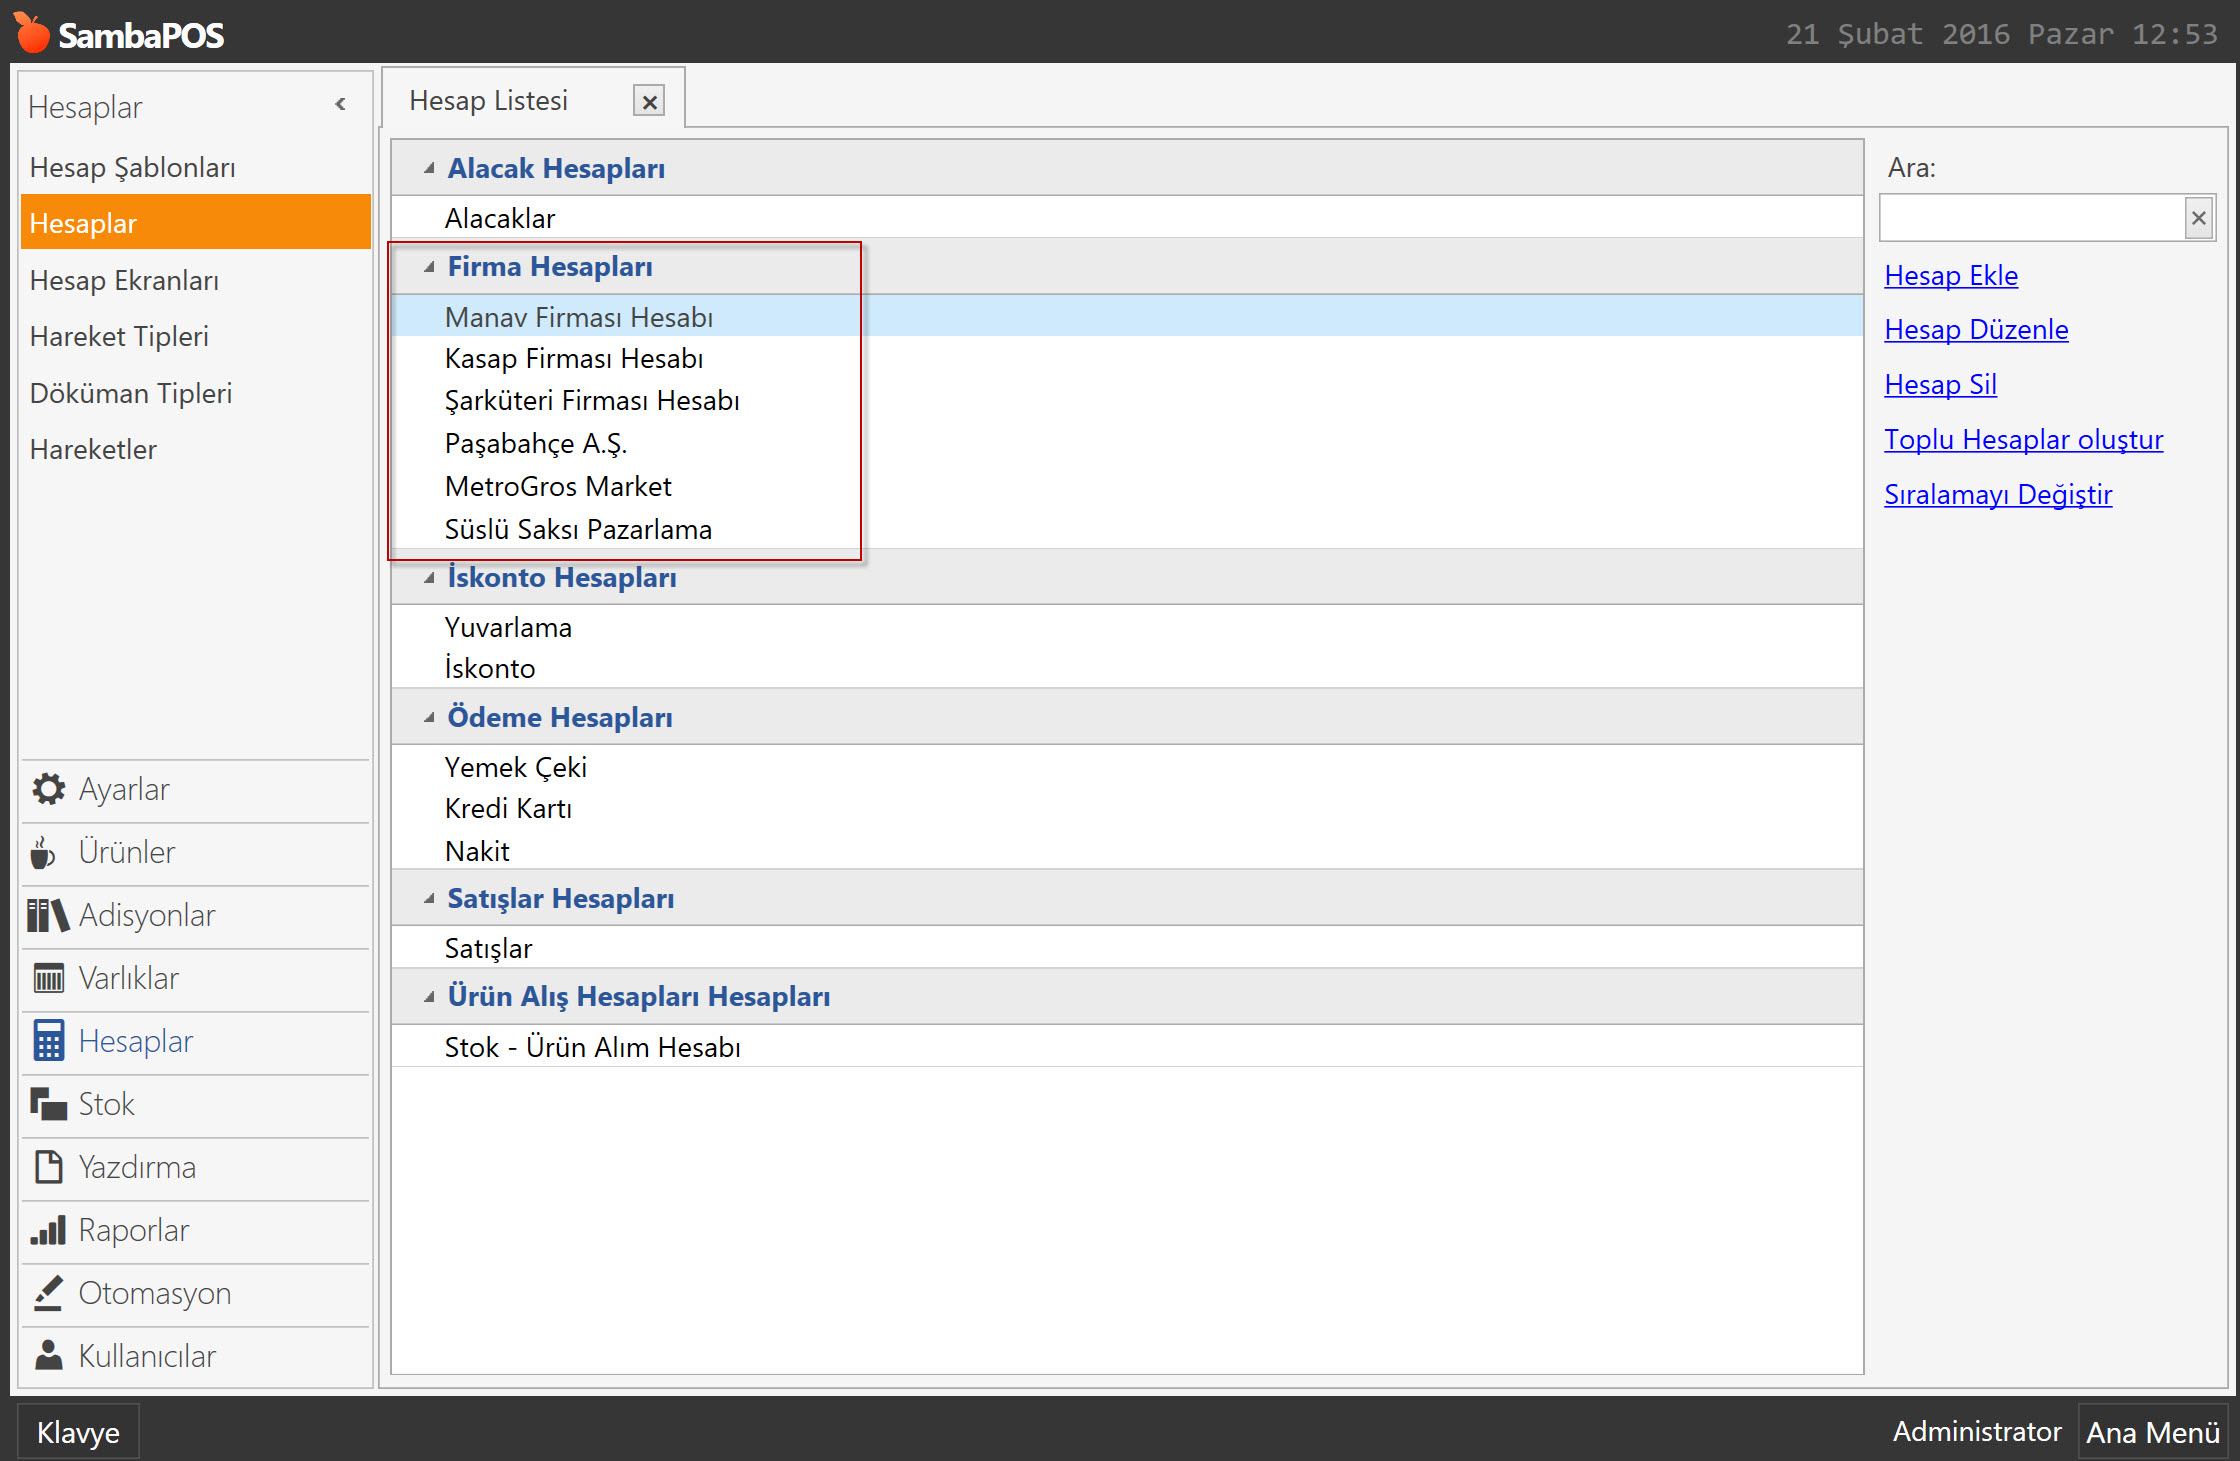Click Toplu Hesaplar oluştur link
Viewport: 2240px width, 1461px height.
coord(2023,440)
